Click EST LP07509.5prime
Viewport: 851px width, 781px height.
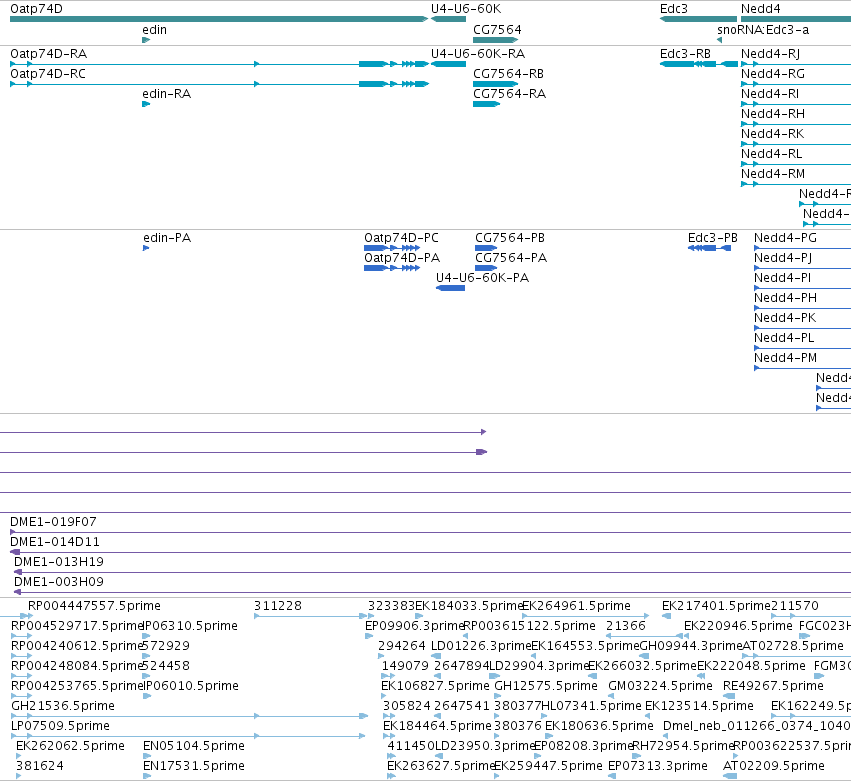tap(60, 726)
